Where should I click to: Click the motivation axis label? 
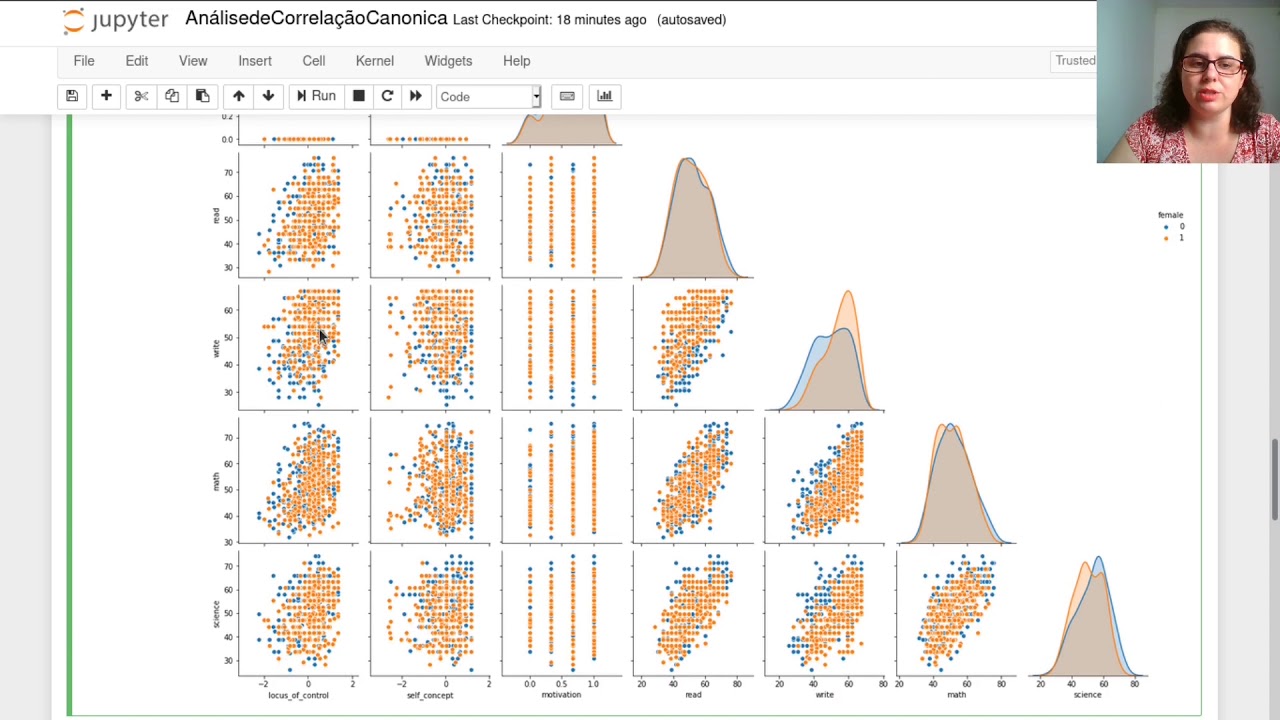(x=561, y=695)
